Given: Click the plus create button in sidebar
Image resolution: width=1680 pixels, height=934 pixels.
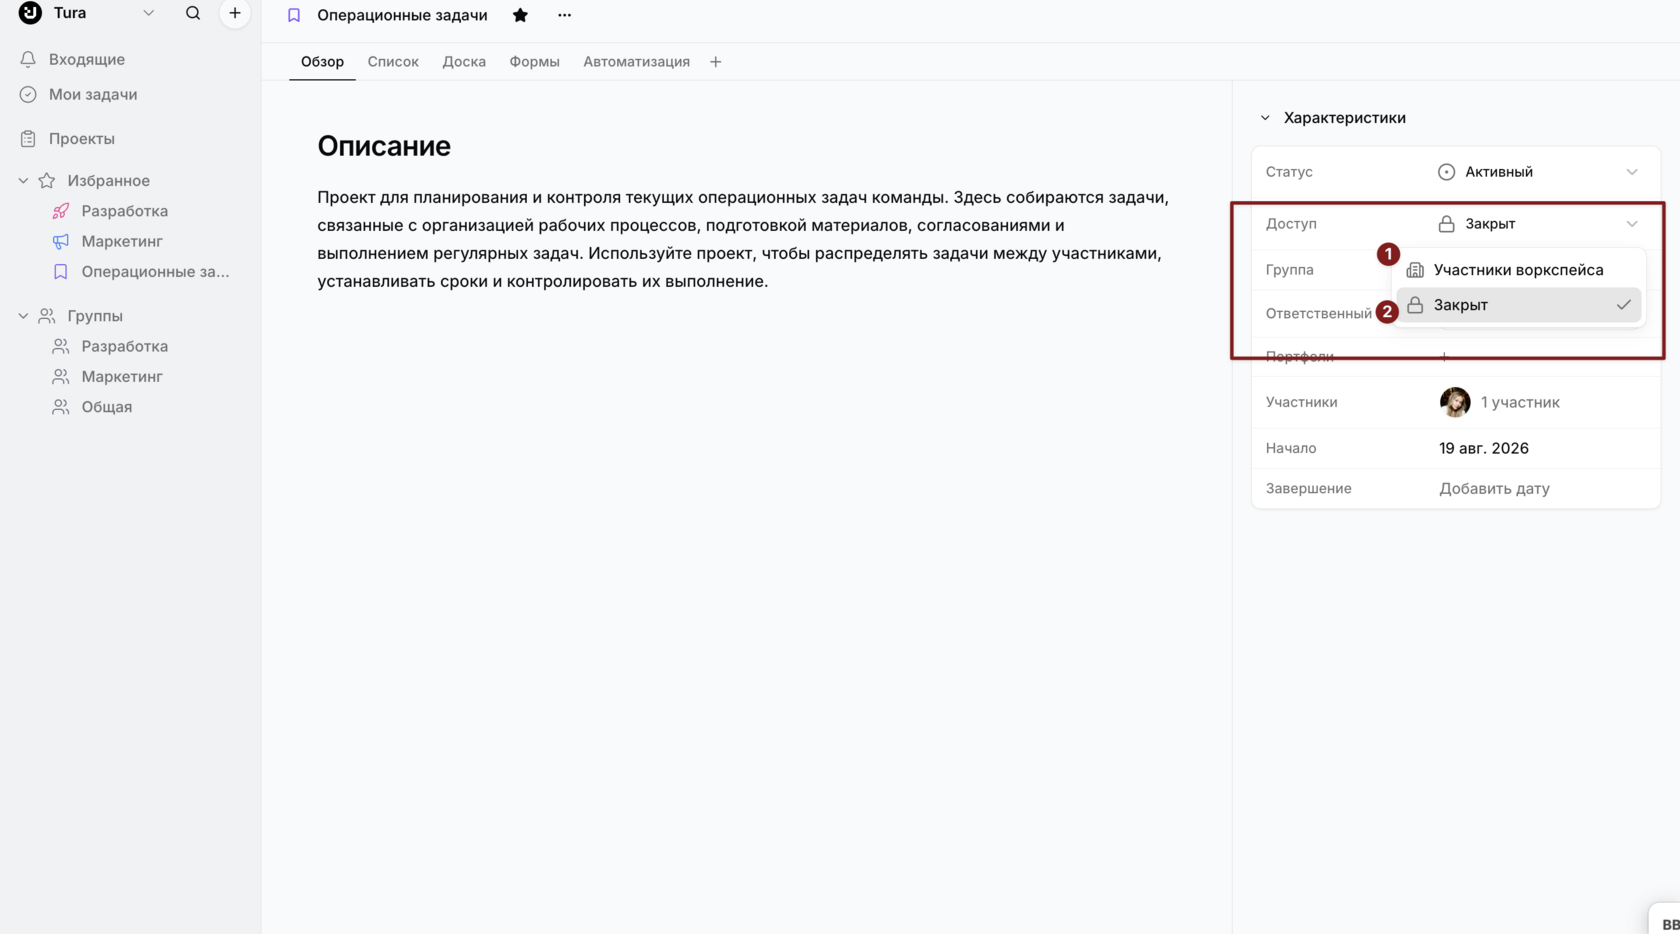Looking at the screenshot, I should click(x=235, y=13).
